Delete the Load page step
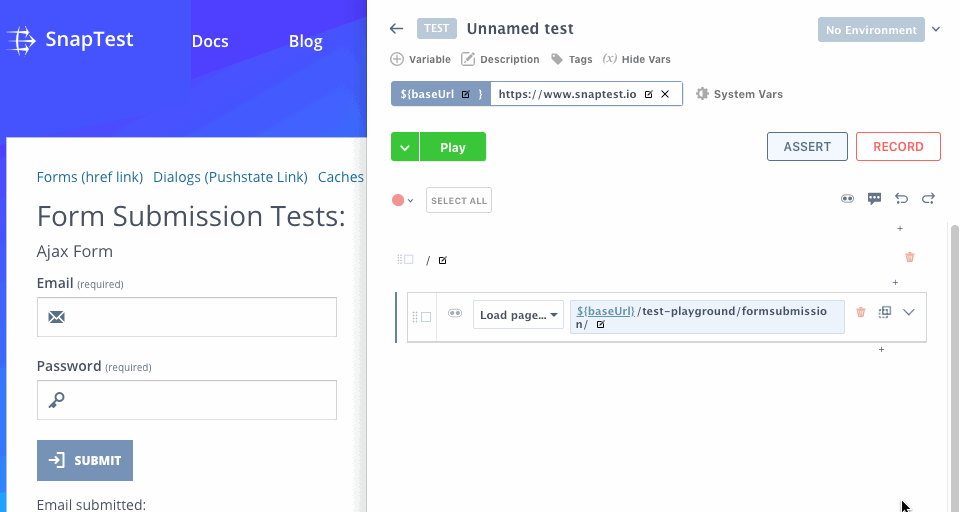The image size is (960, 512). [861, 312]
